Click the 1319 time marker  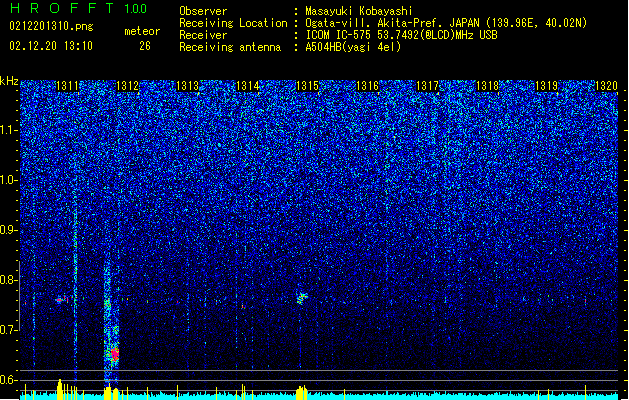546,86
